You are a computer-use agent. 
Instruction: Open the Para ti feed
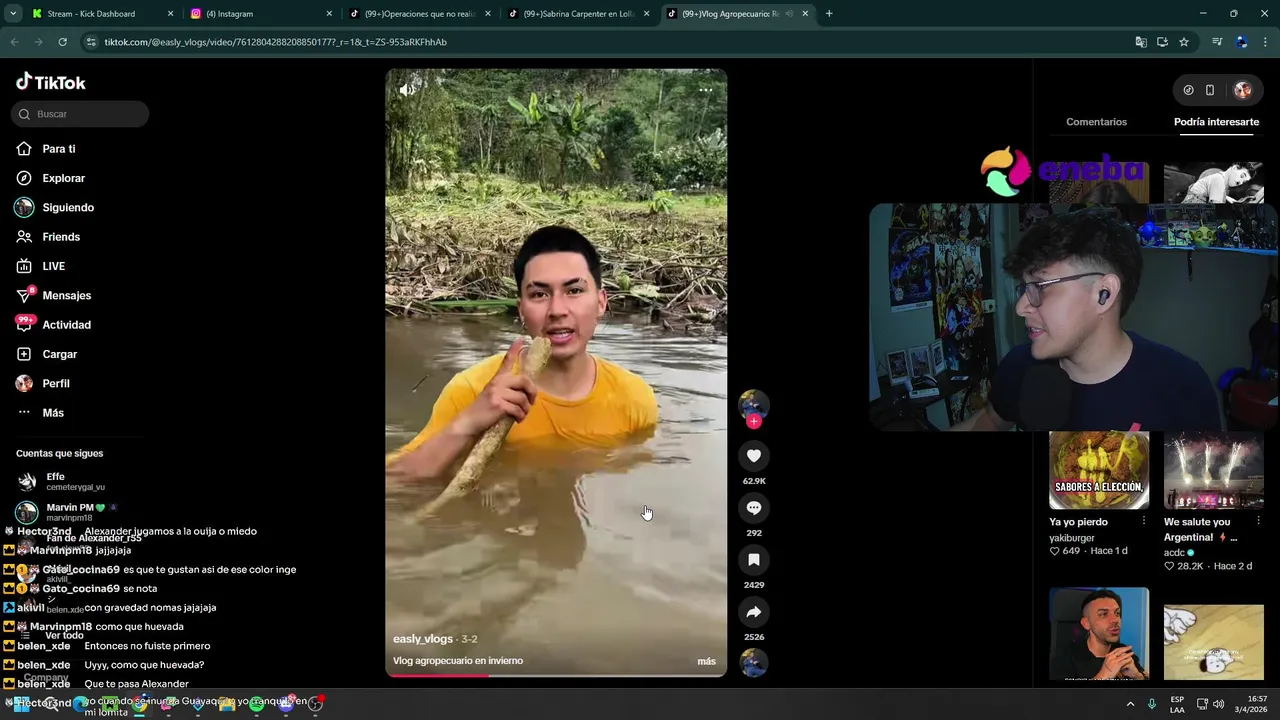point(58,149)
